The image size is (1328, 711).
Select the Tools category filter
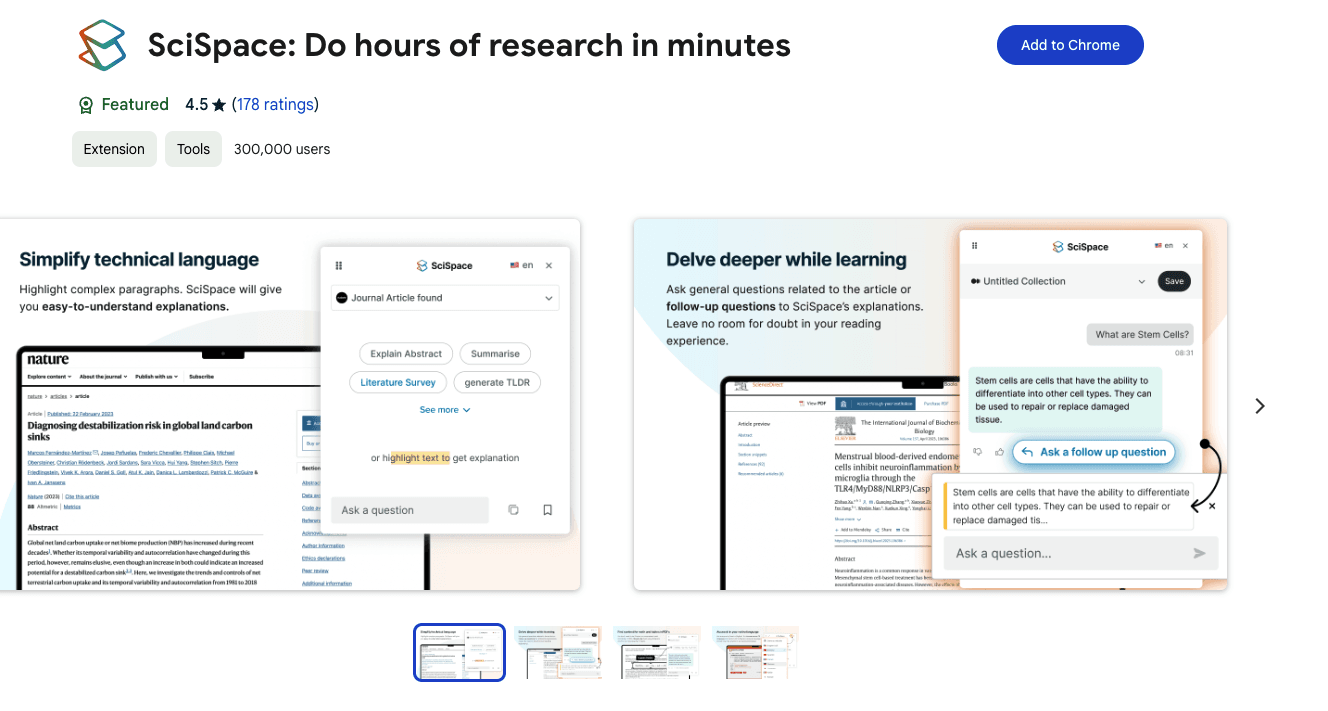(x=193, y=148)
